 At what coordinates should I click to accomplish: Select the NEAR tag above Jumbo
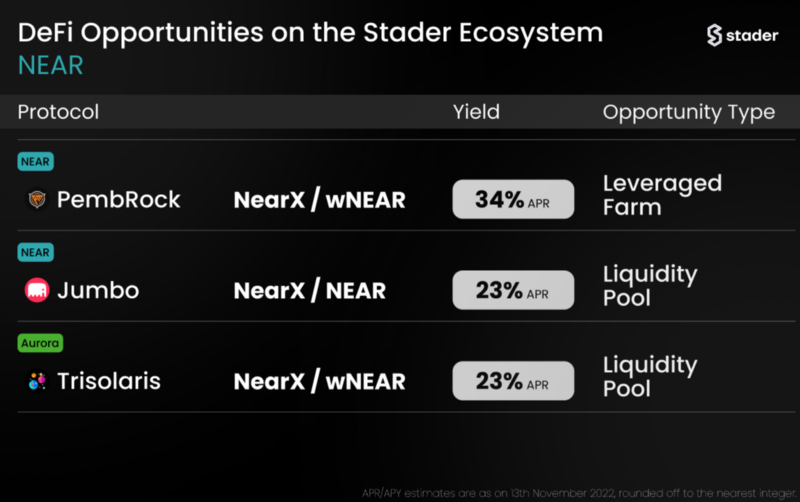coord(35,253)
